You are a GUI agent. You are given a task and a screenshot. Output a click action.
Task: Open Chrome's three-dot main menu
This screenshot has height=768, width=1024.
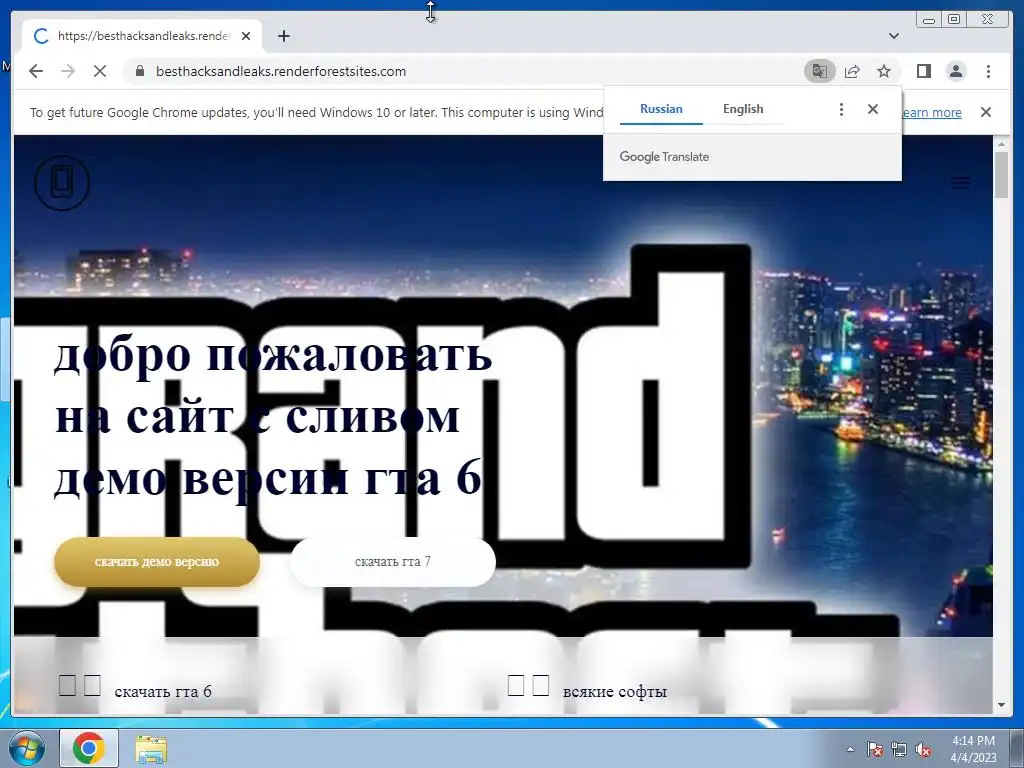point(988,71)
